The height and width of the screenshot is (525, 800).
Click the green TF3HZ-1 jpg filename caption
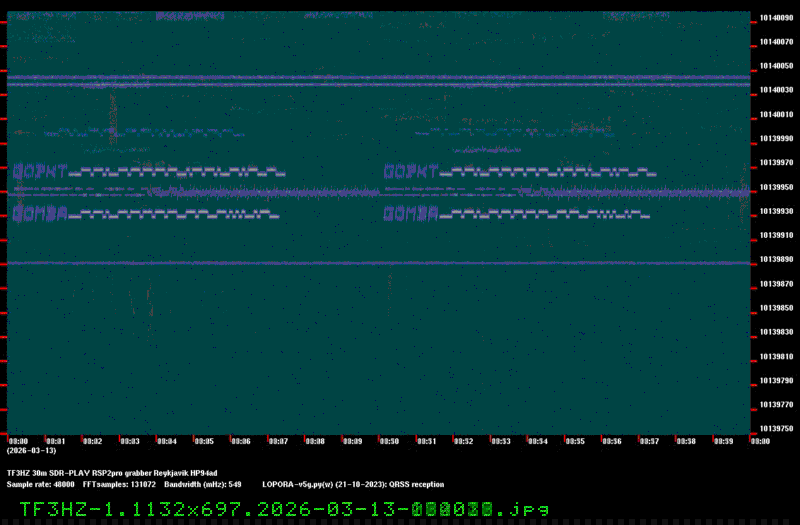click(284, 510)
